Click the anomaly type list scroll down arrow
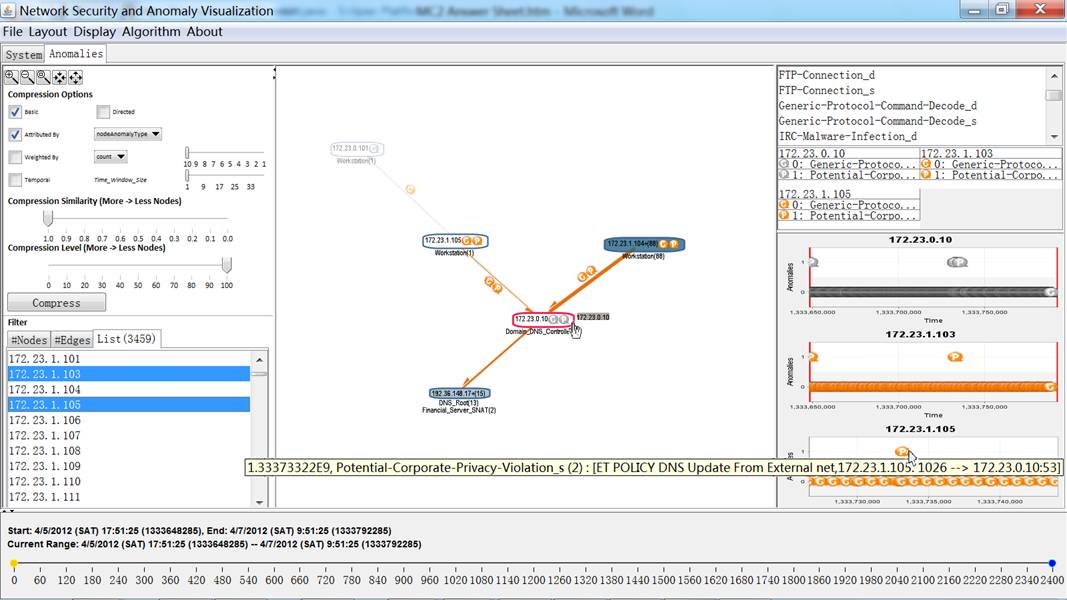The height and width of the screenshot is (600, 1067). 1054,137
